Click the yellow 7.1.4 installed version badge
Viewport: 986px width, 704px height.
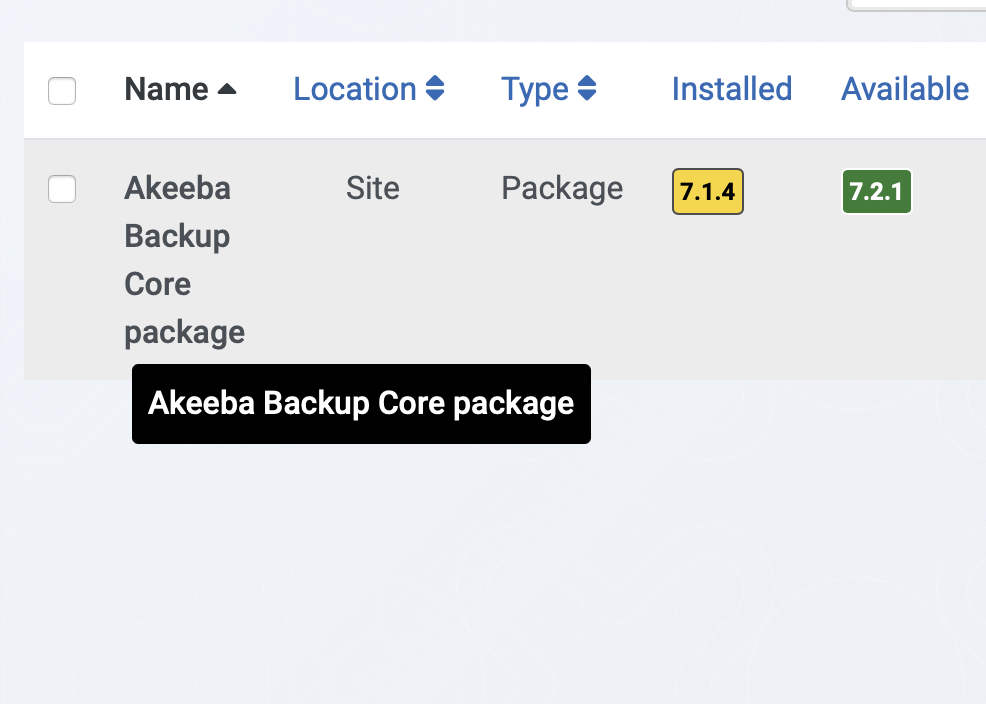[708, 192]
